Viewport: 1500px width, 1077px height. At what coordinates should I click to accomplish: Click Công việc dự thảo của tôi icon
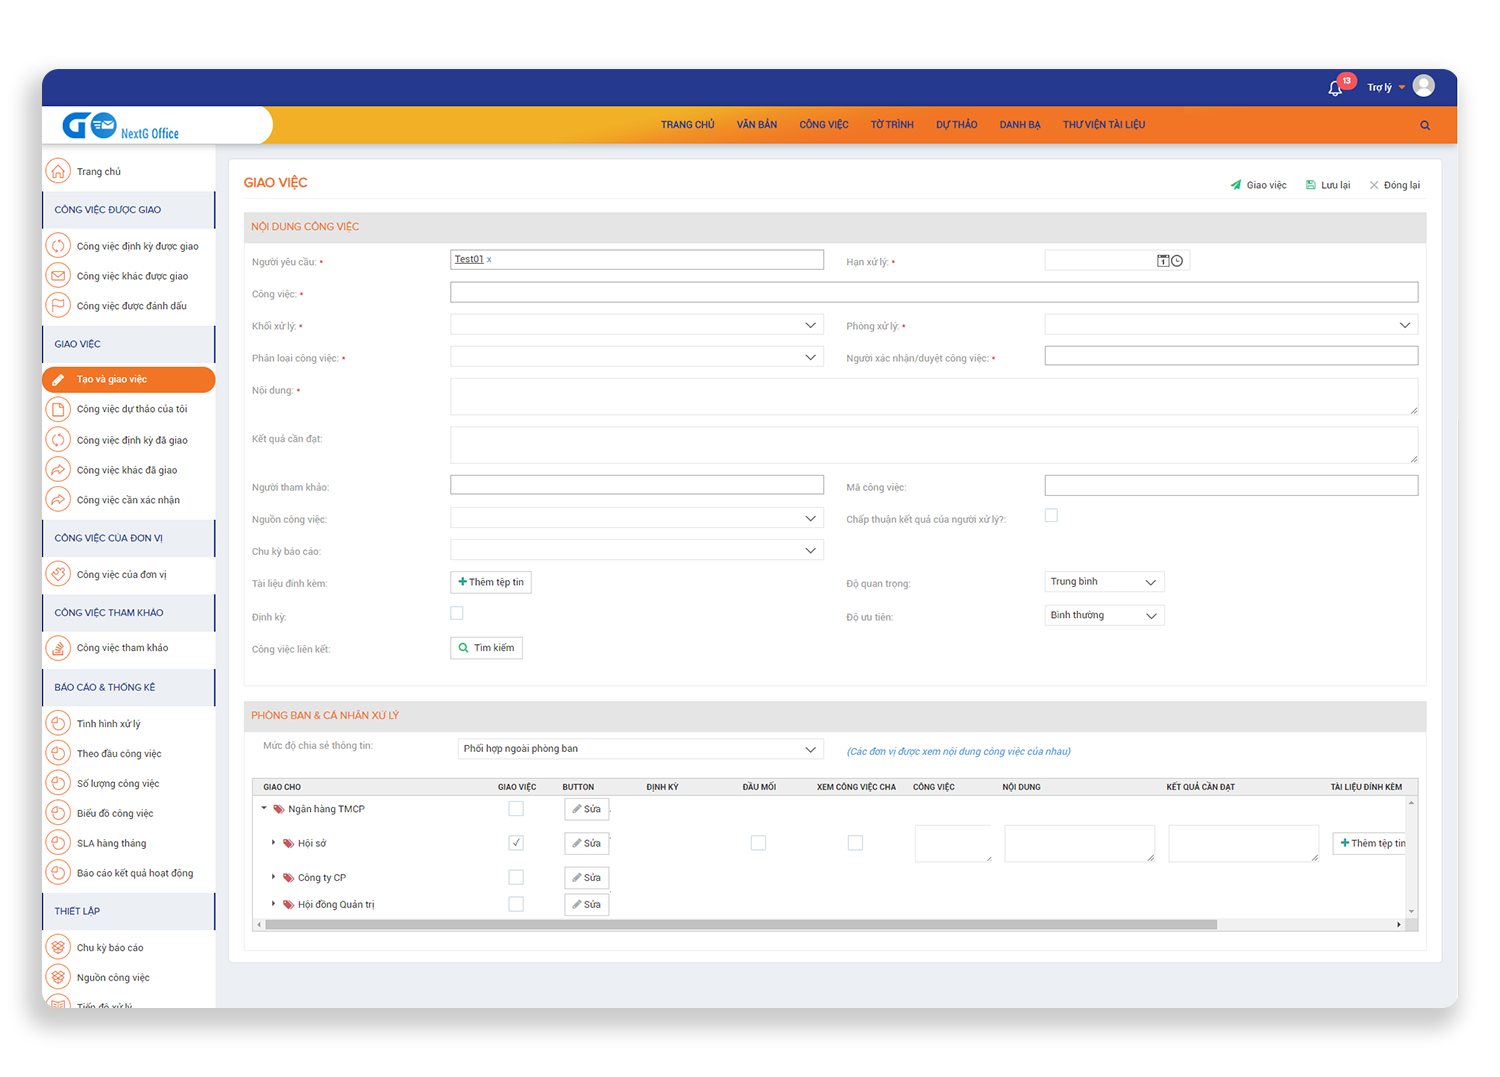pyautogui.click(x=58, y=409)
